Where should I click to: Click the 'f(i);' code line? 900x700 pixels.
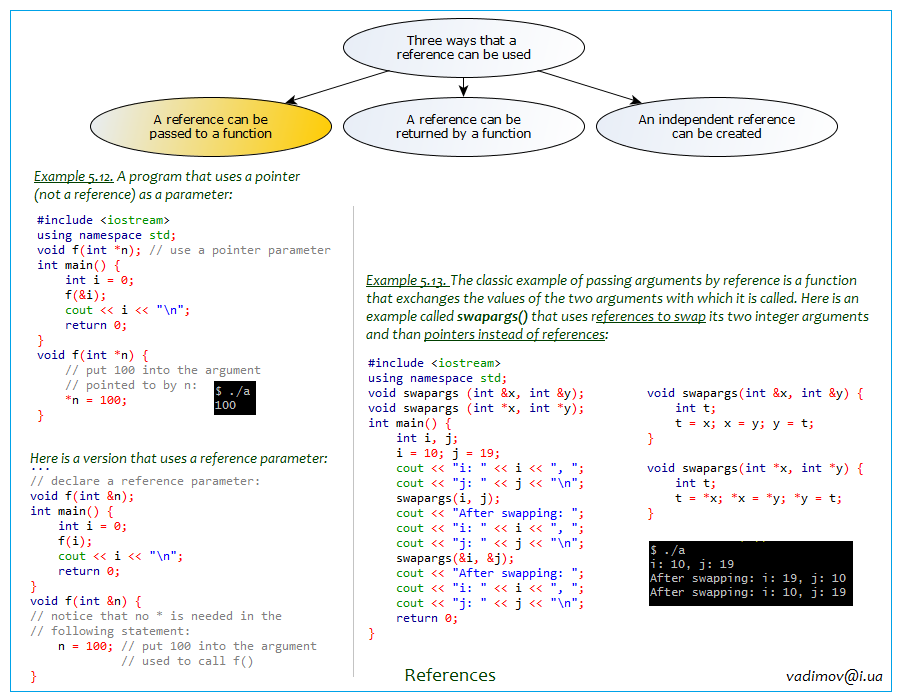(x=75, y=541)
